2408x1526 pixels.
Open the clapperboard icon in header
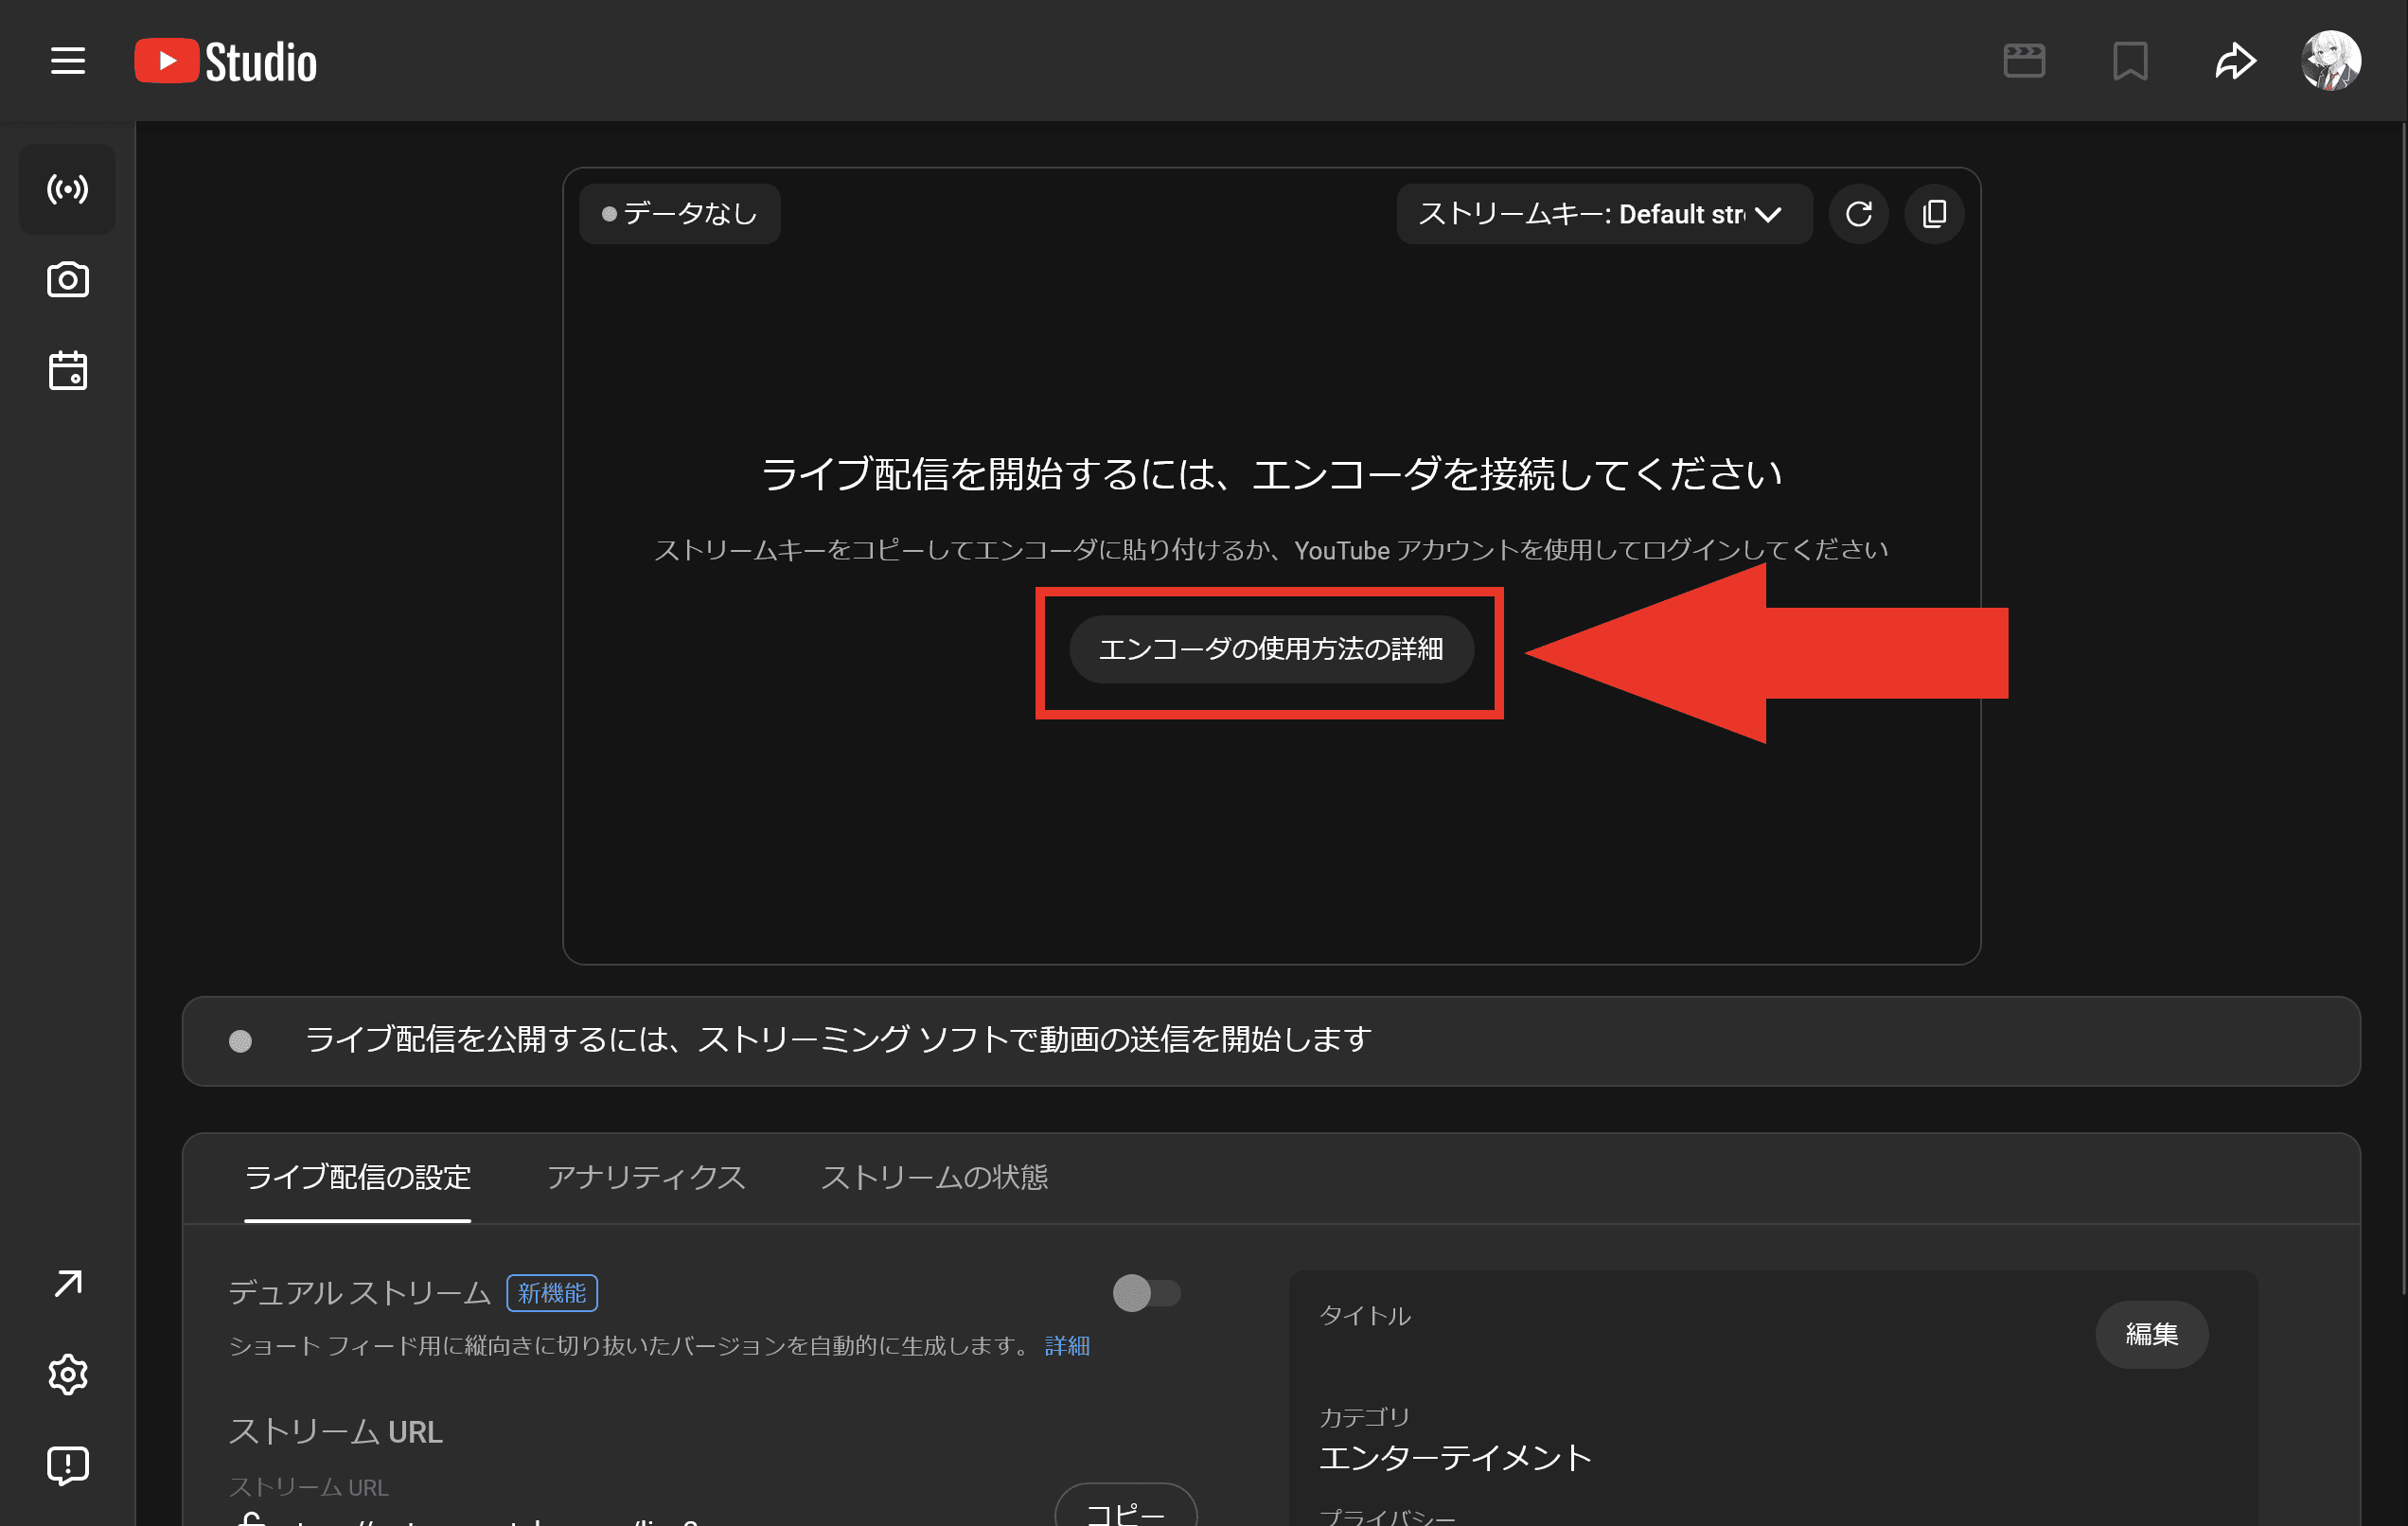click(x=2024, y=61)
